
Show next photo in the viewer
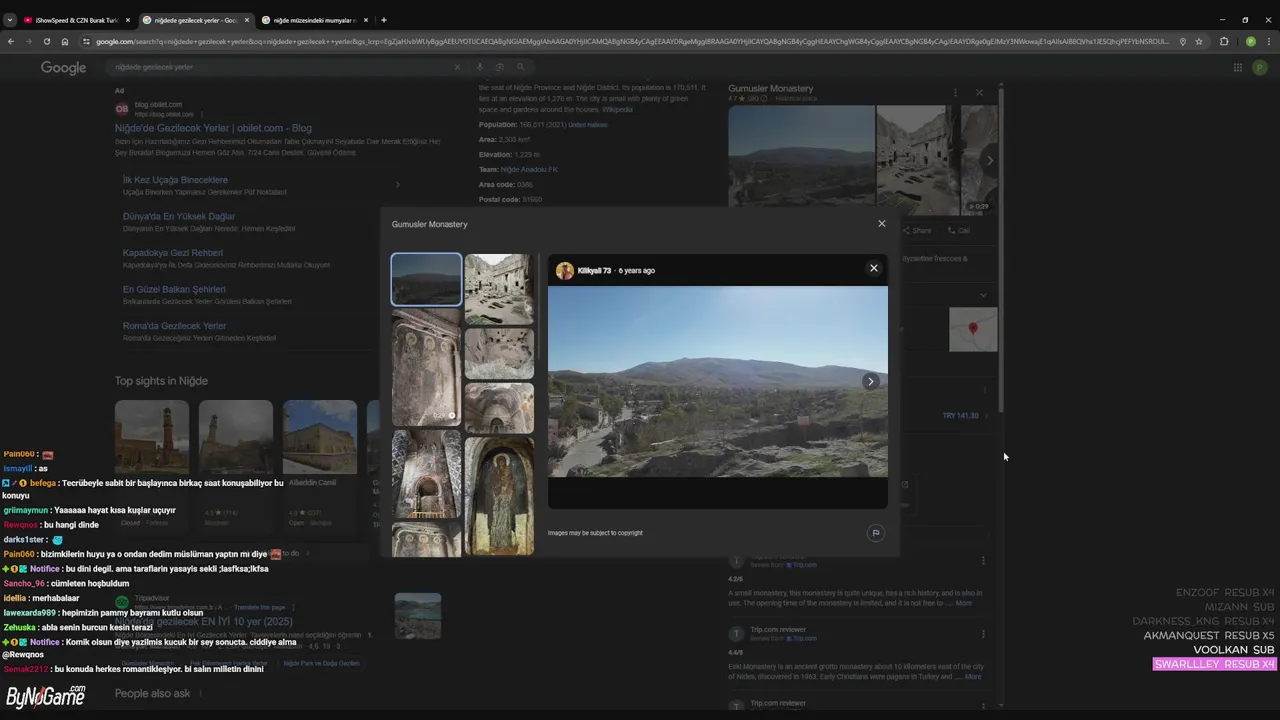point(870,381)
